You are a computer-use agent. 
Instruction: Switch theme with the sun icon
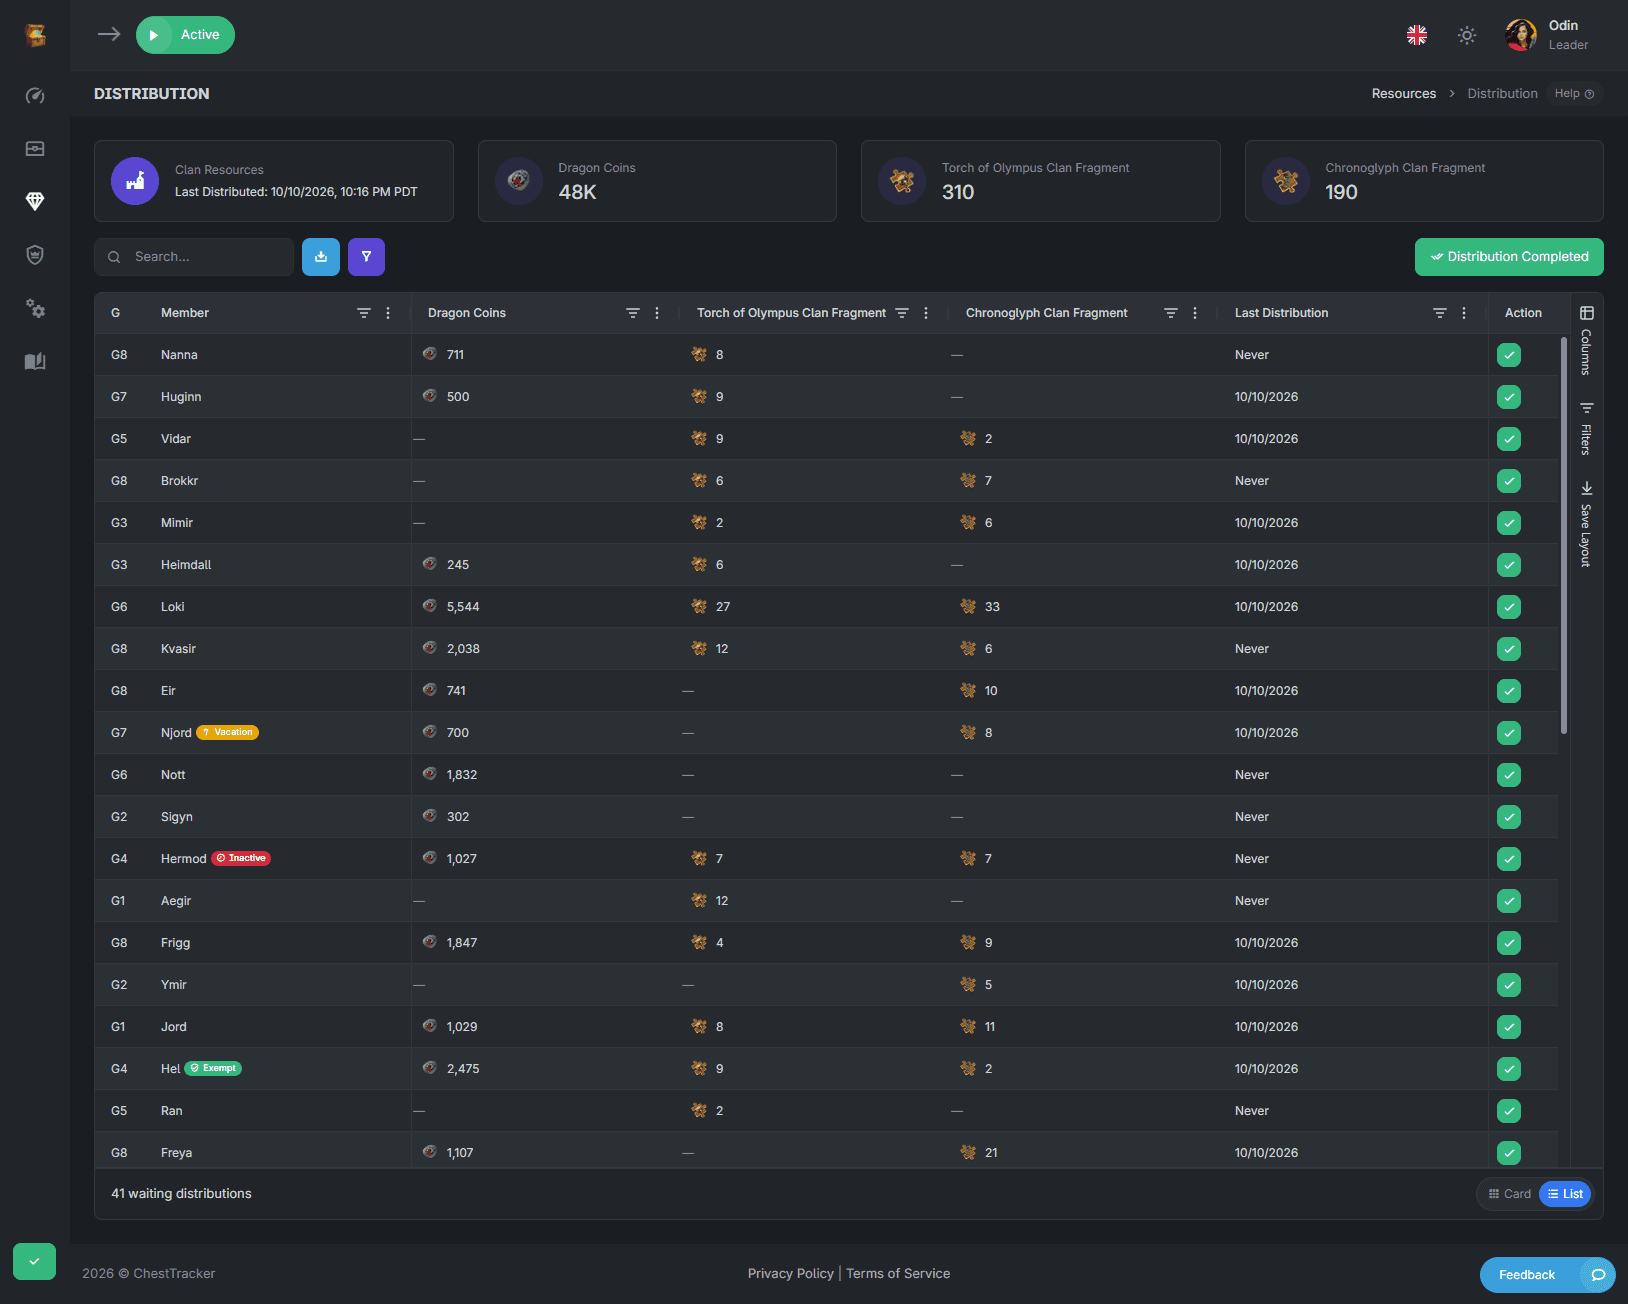pyautogui.click(x=1467, y=35)
